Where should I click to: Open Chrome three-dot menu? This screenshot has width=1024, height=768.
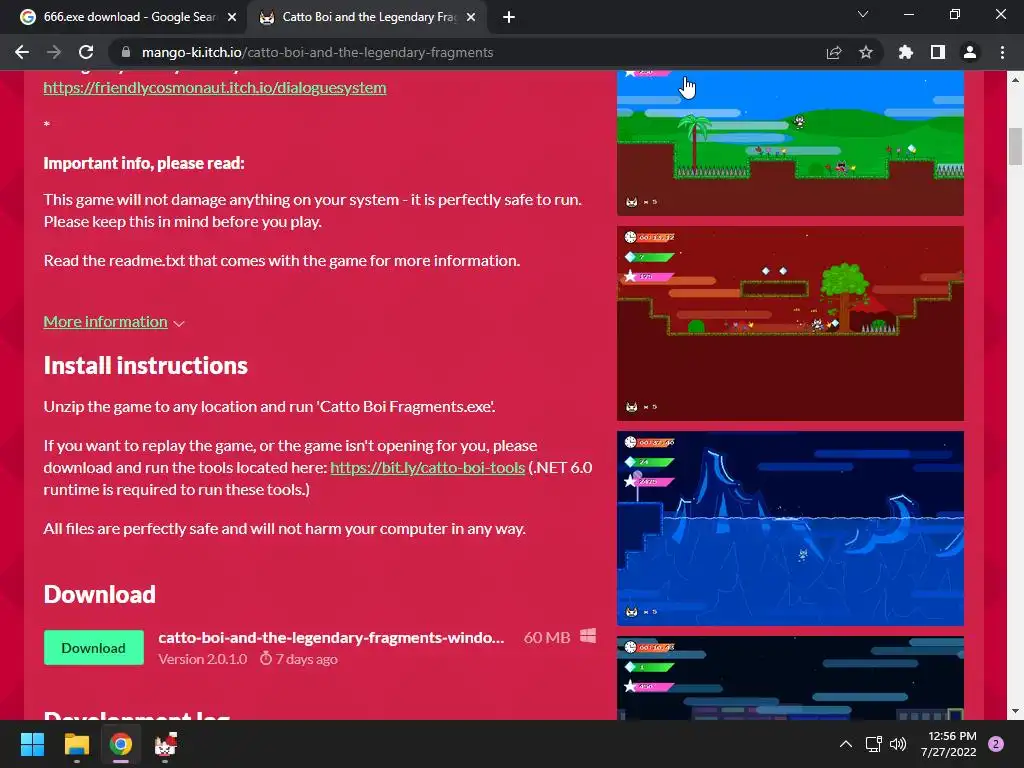coord(1002,52)
